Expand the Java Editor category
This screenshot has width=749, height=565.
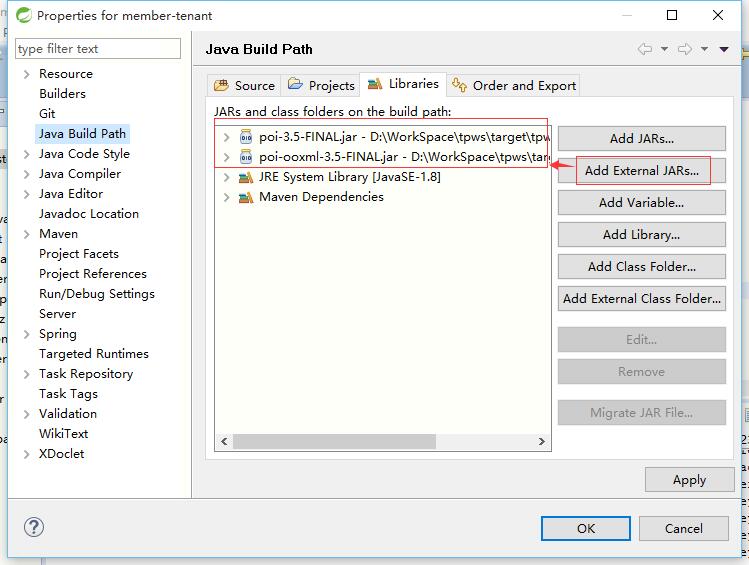coord(27,194)
